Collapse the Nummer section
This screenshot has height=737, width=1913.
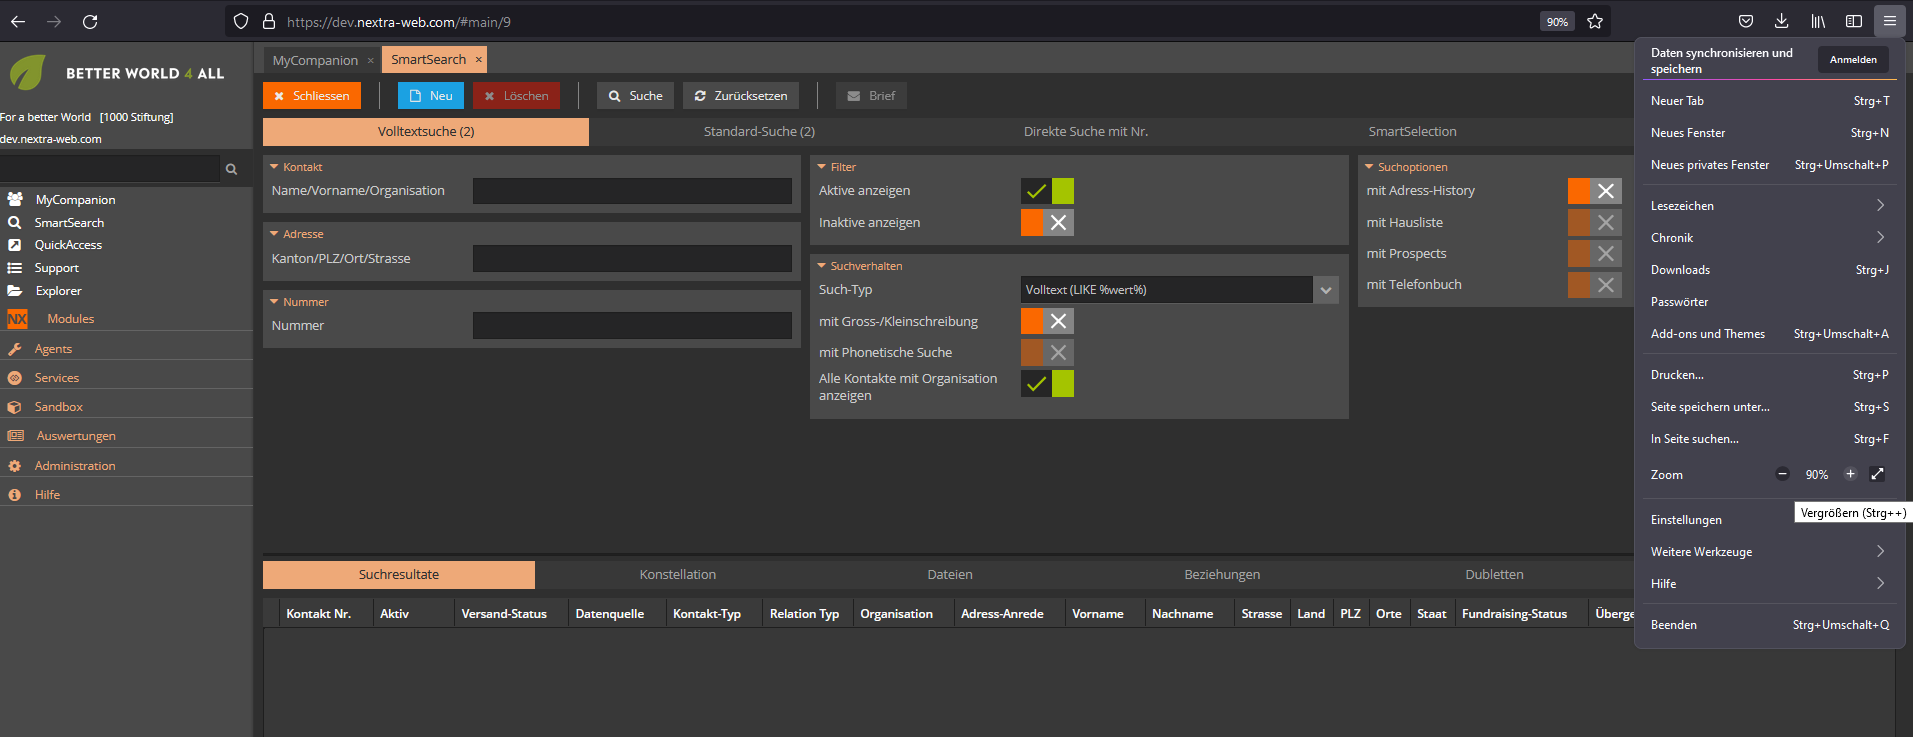274,302
